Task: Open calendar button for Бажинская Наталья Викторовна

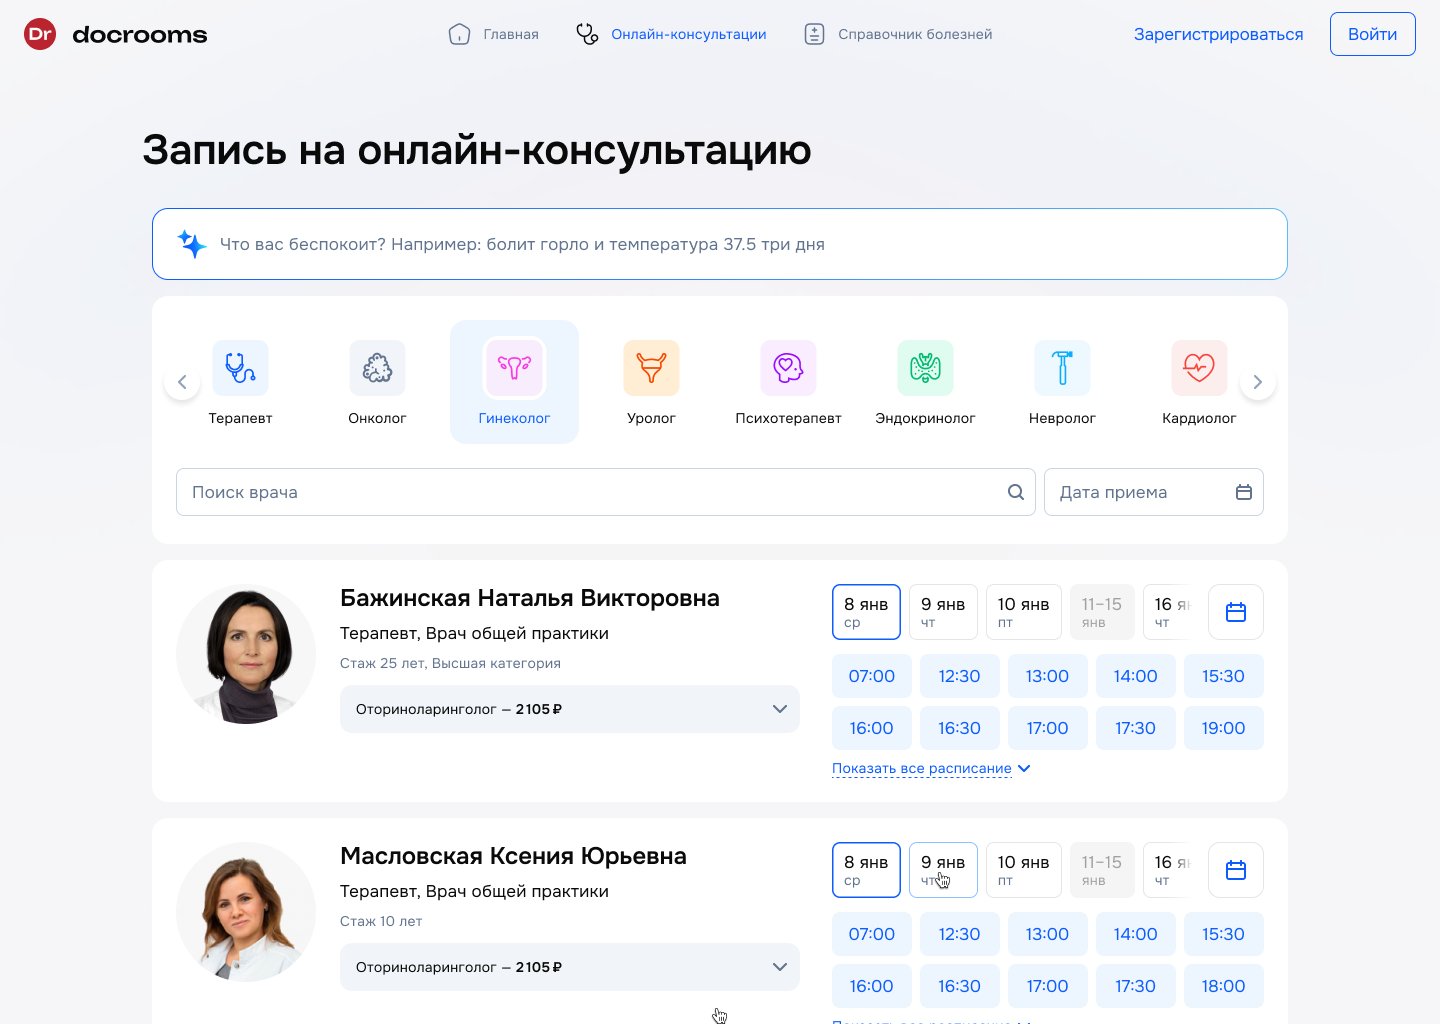Action: 1236,612
